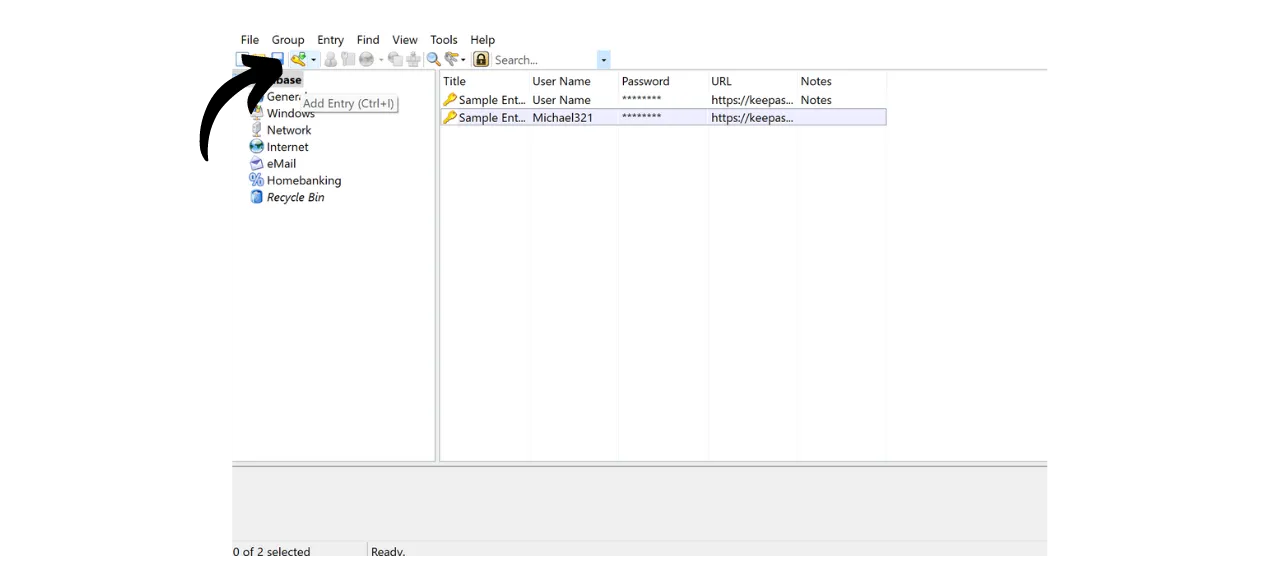Open the Add Entry dropdown arrow
The width and height of the screenshot is (1280, 586).
tap(313, 59)
